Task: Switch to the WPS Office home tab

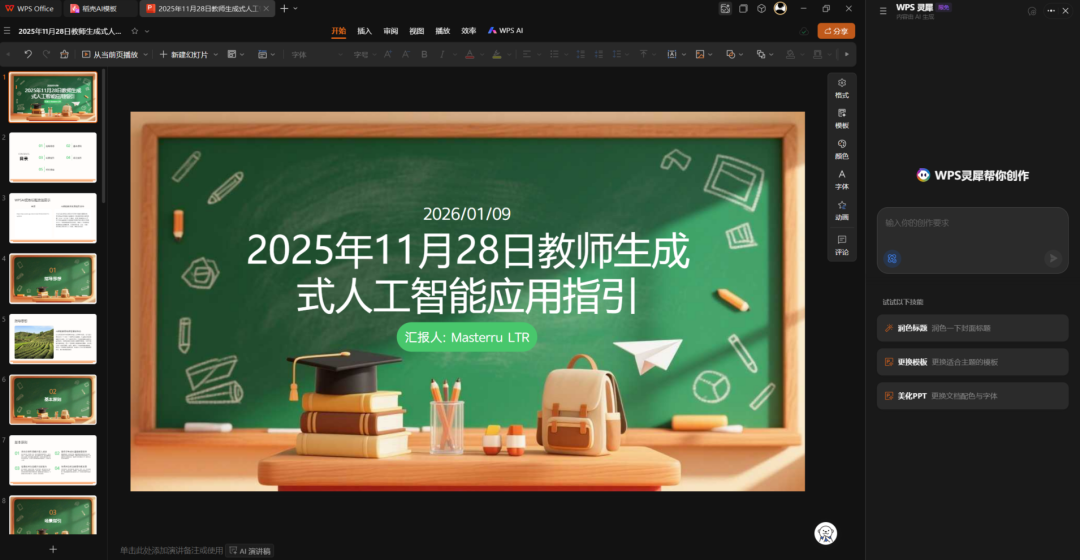Action: point(30,8)
